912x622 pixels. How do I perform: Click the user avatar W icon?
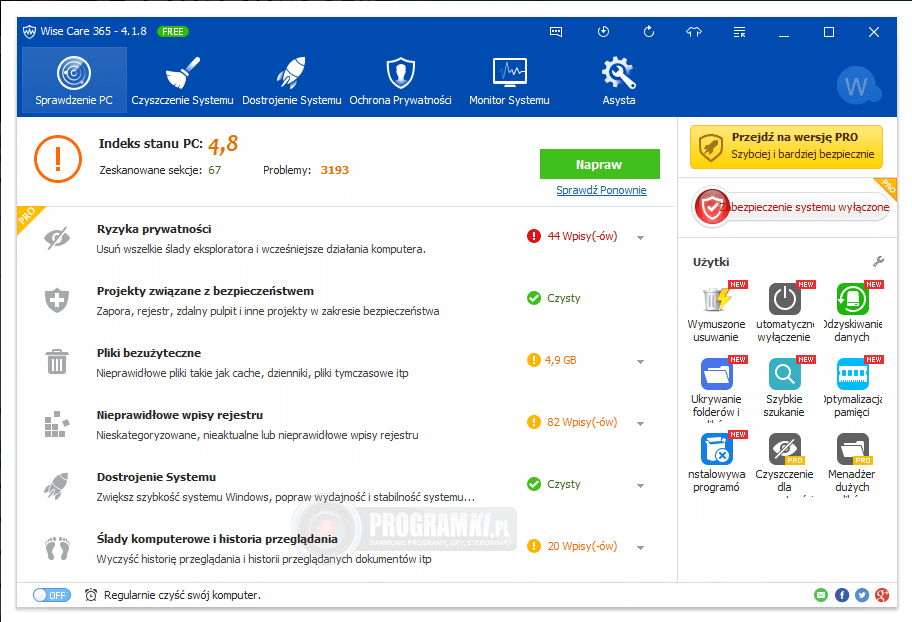coord(858,86)
